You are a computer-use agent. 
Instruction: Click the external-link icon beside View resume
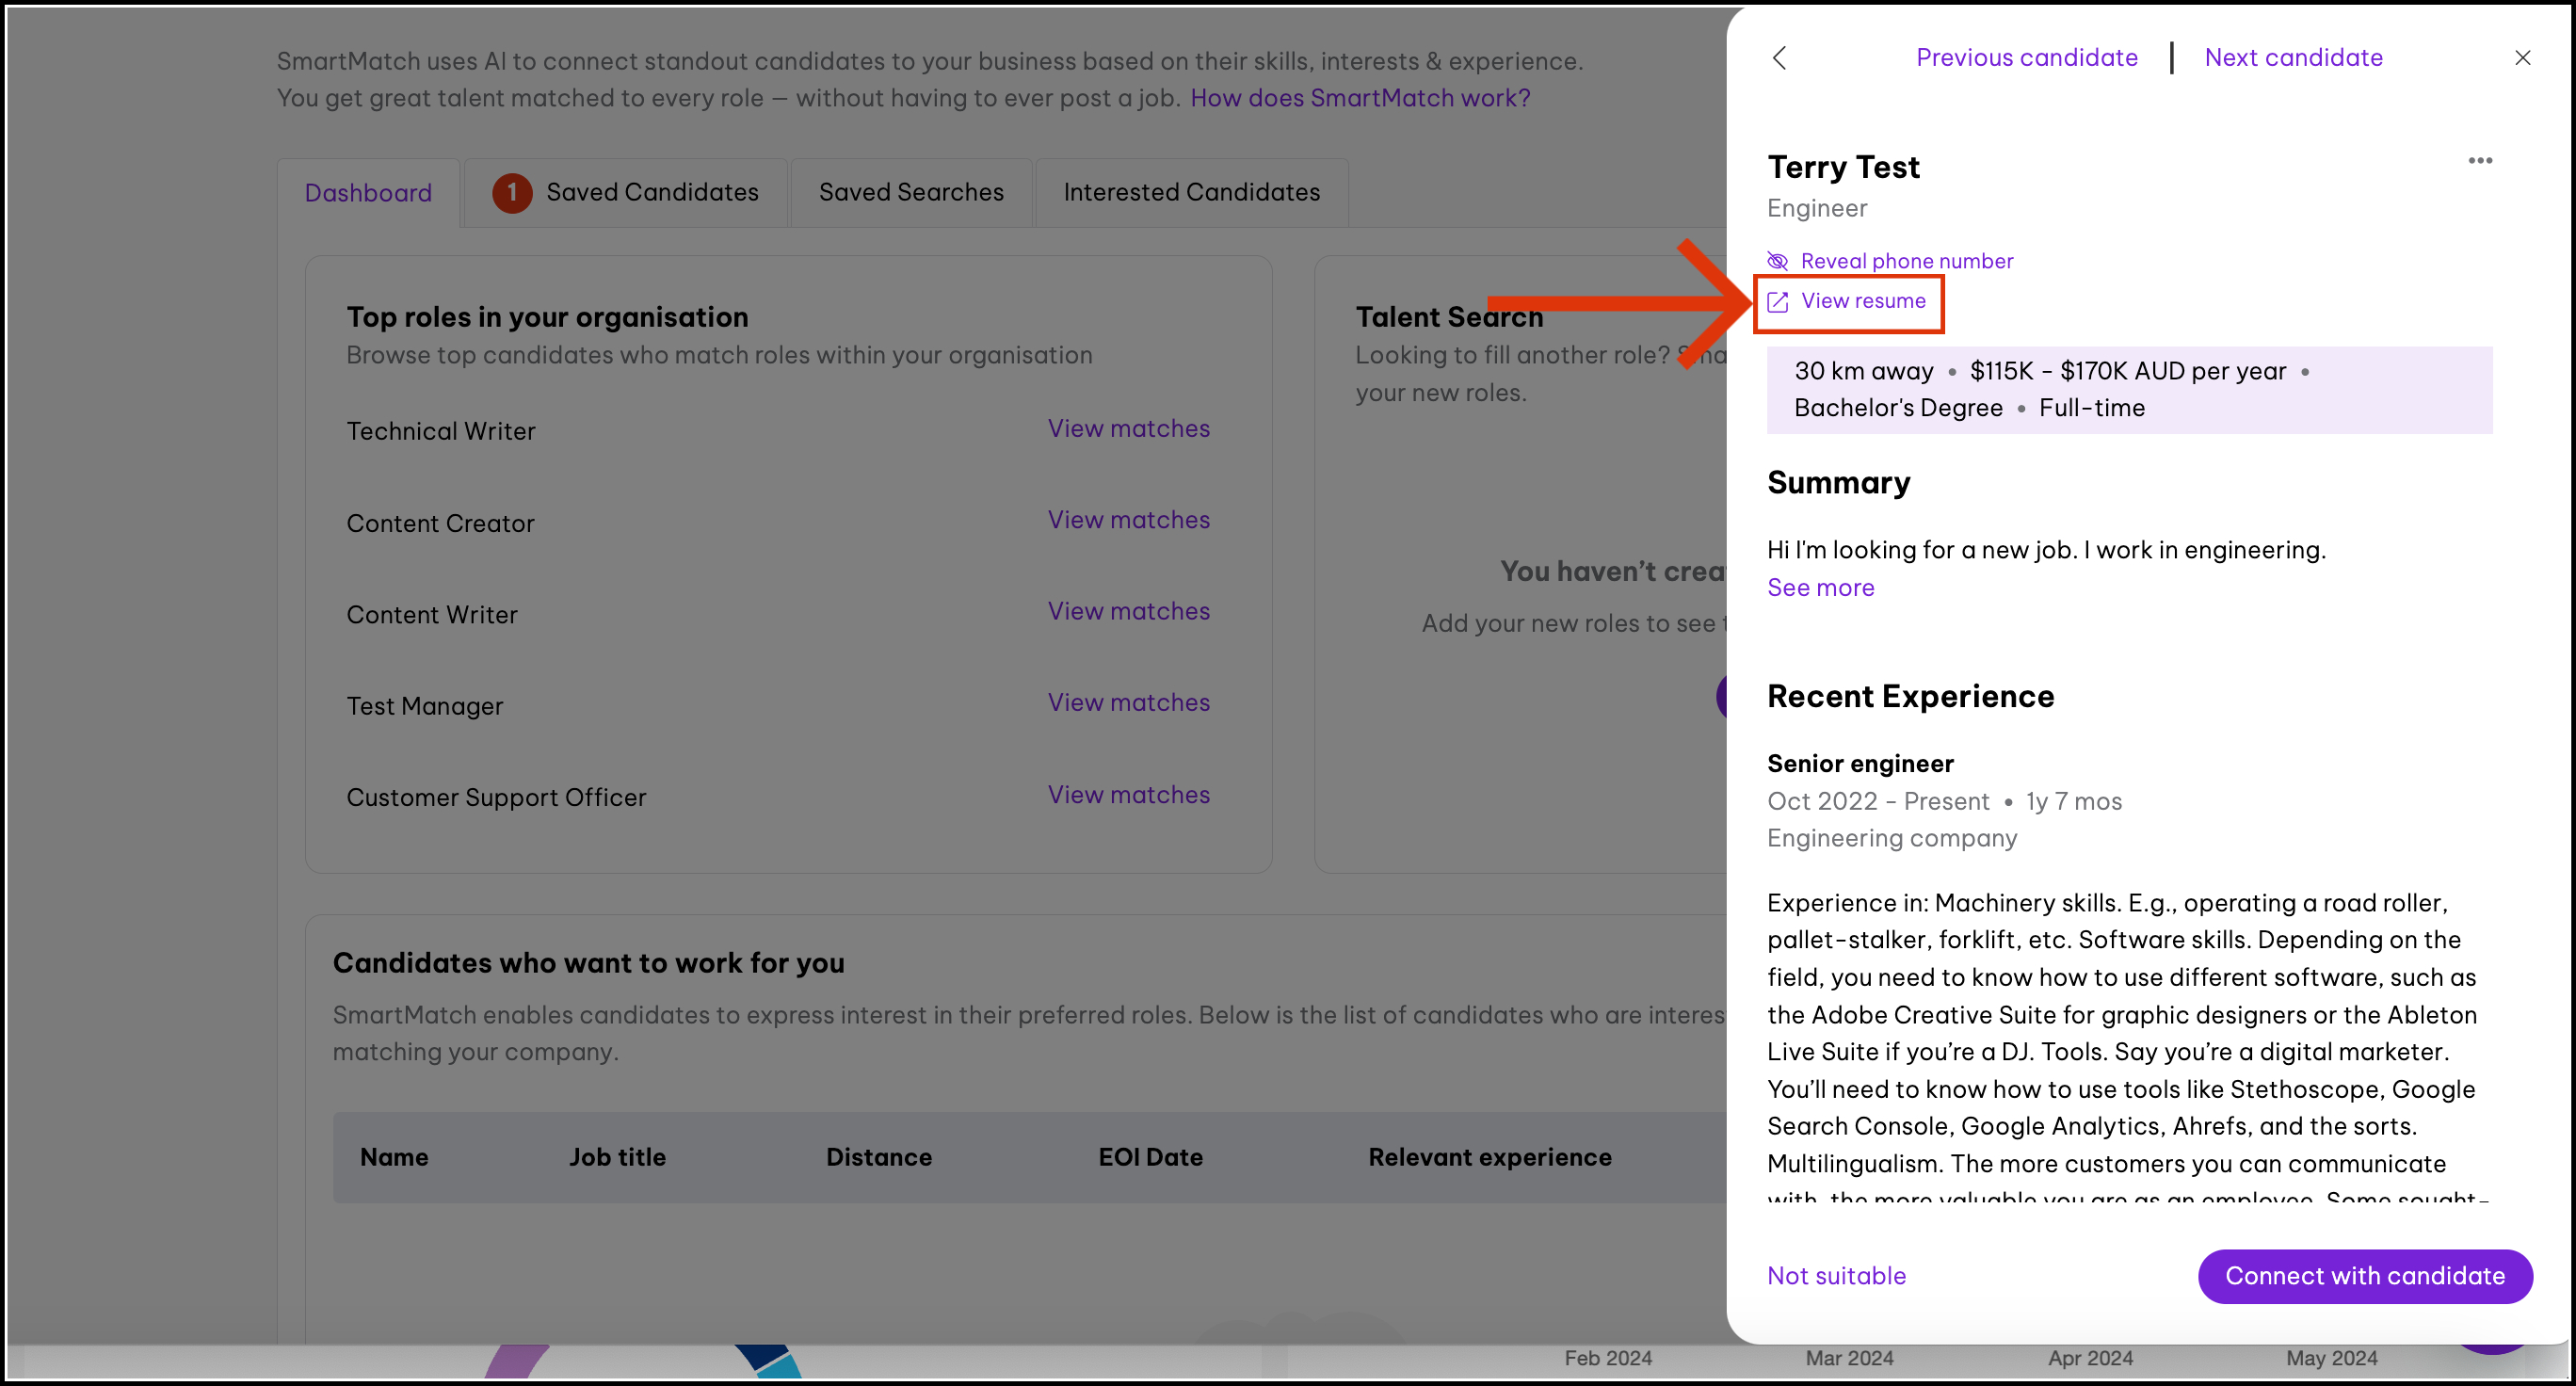(1777, 302)
